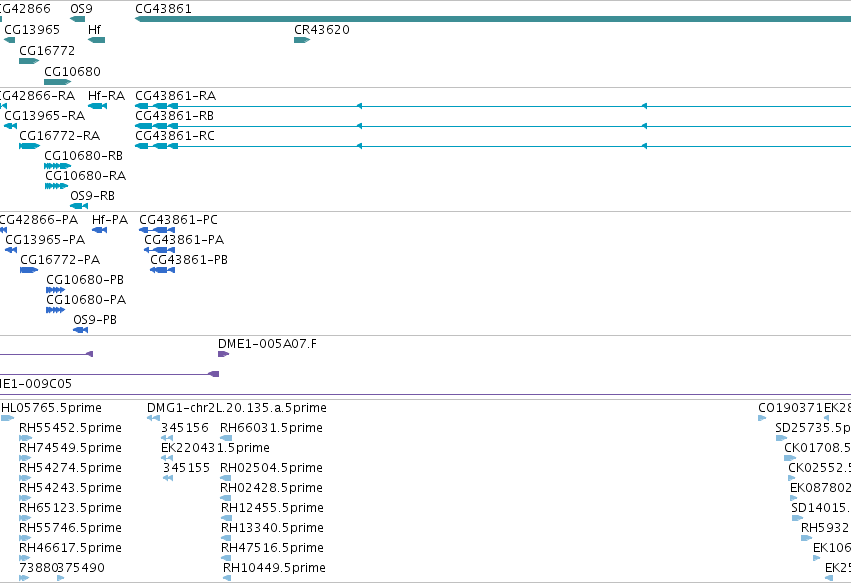
Task: Select the CG16772-PA protein feature
Action: [29, 270]
